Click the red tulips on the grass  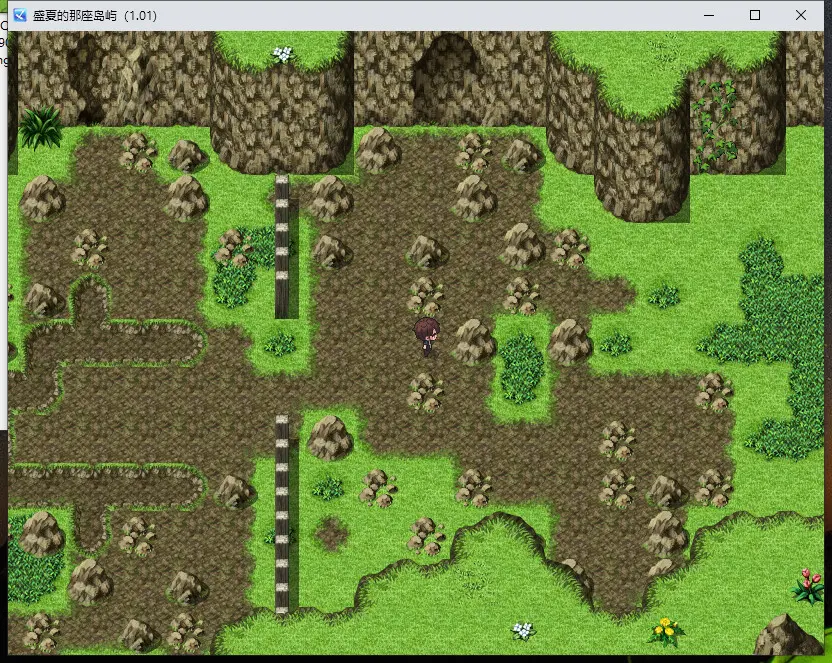click(x=808, y=586)
